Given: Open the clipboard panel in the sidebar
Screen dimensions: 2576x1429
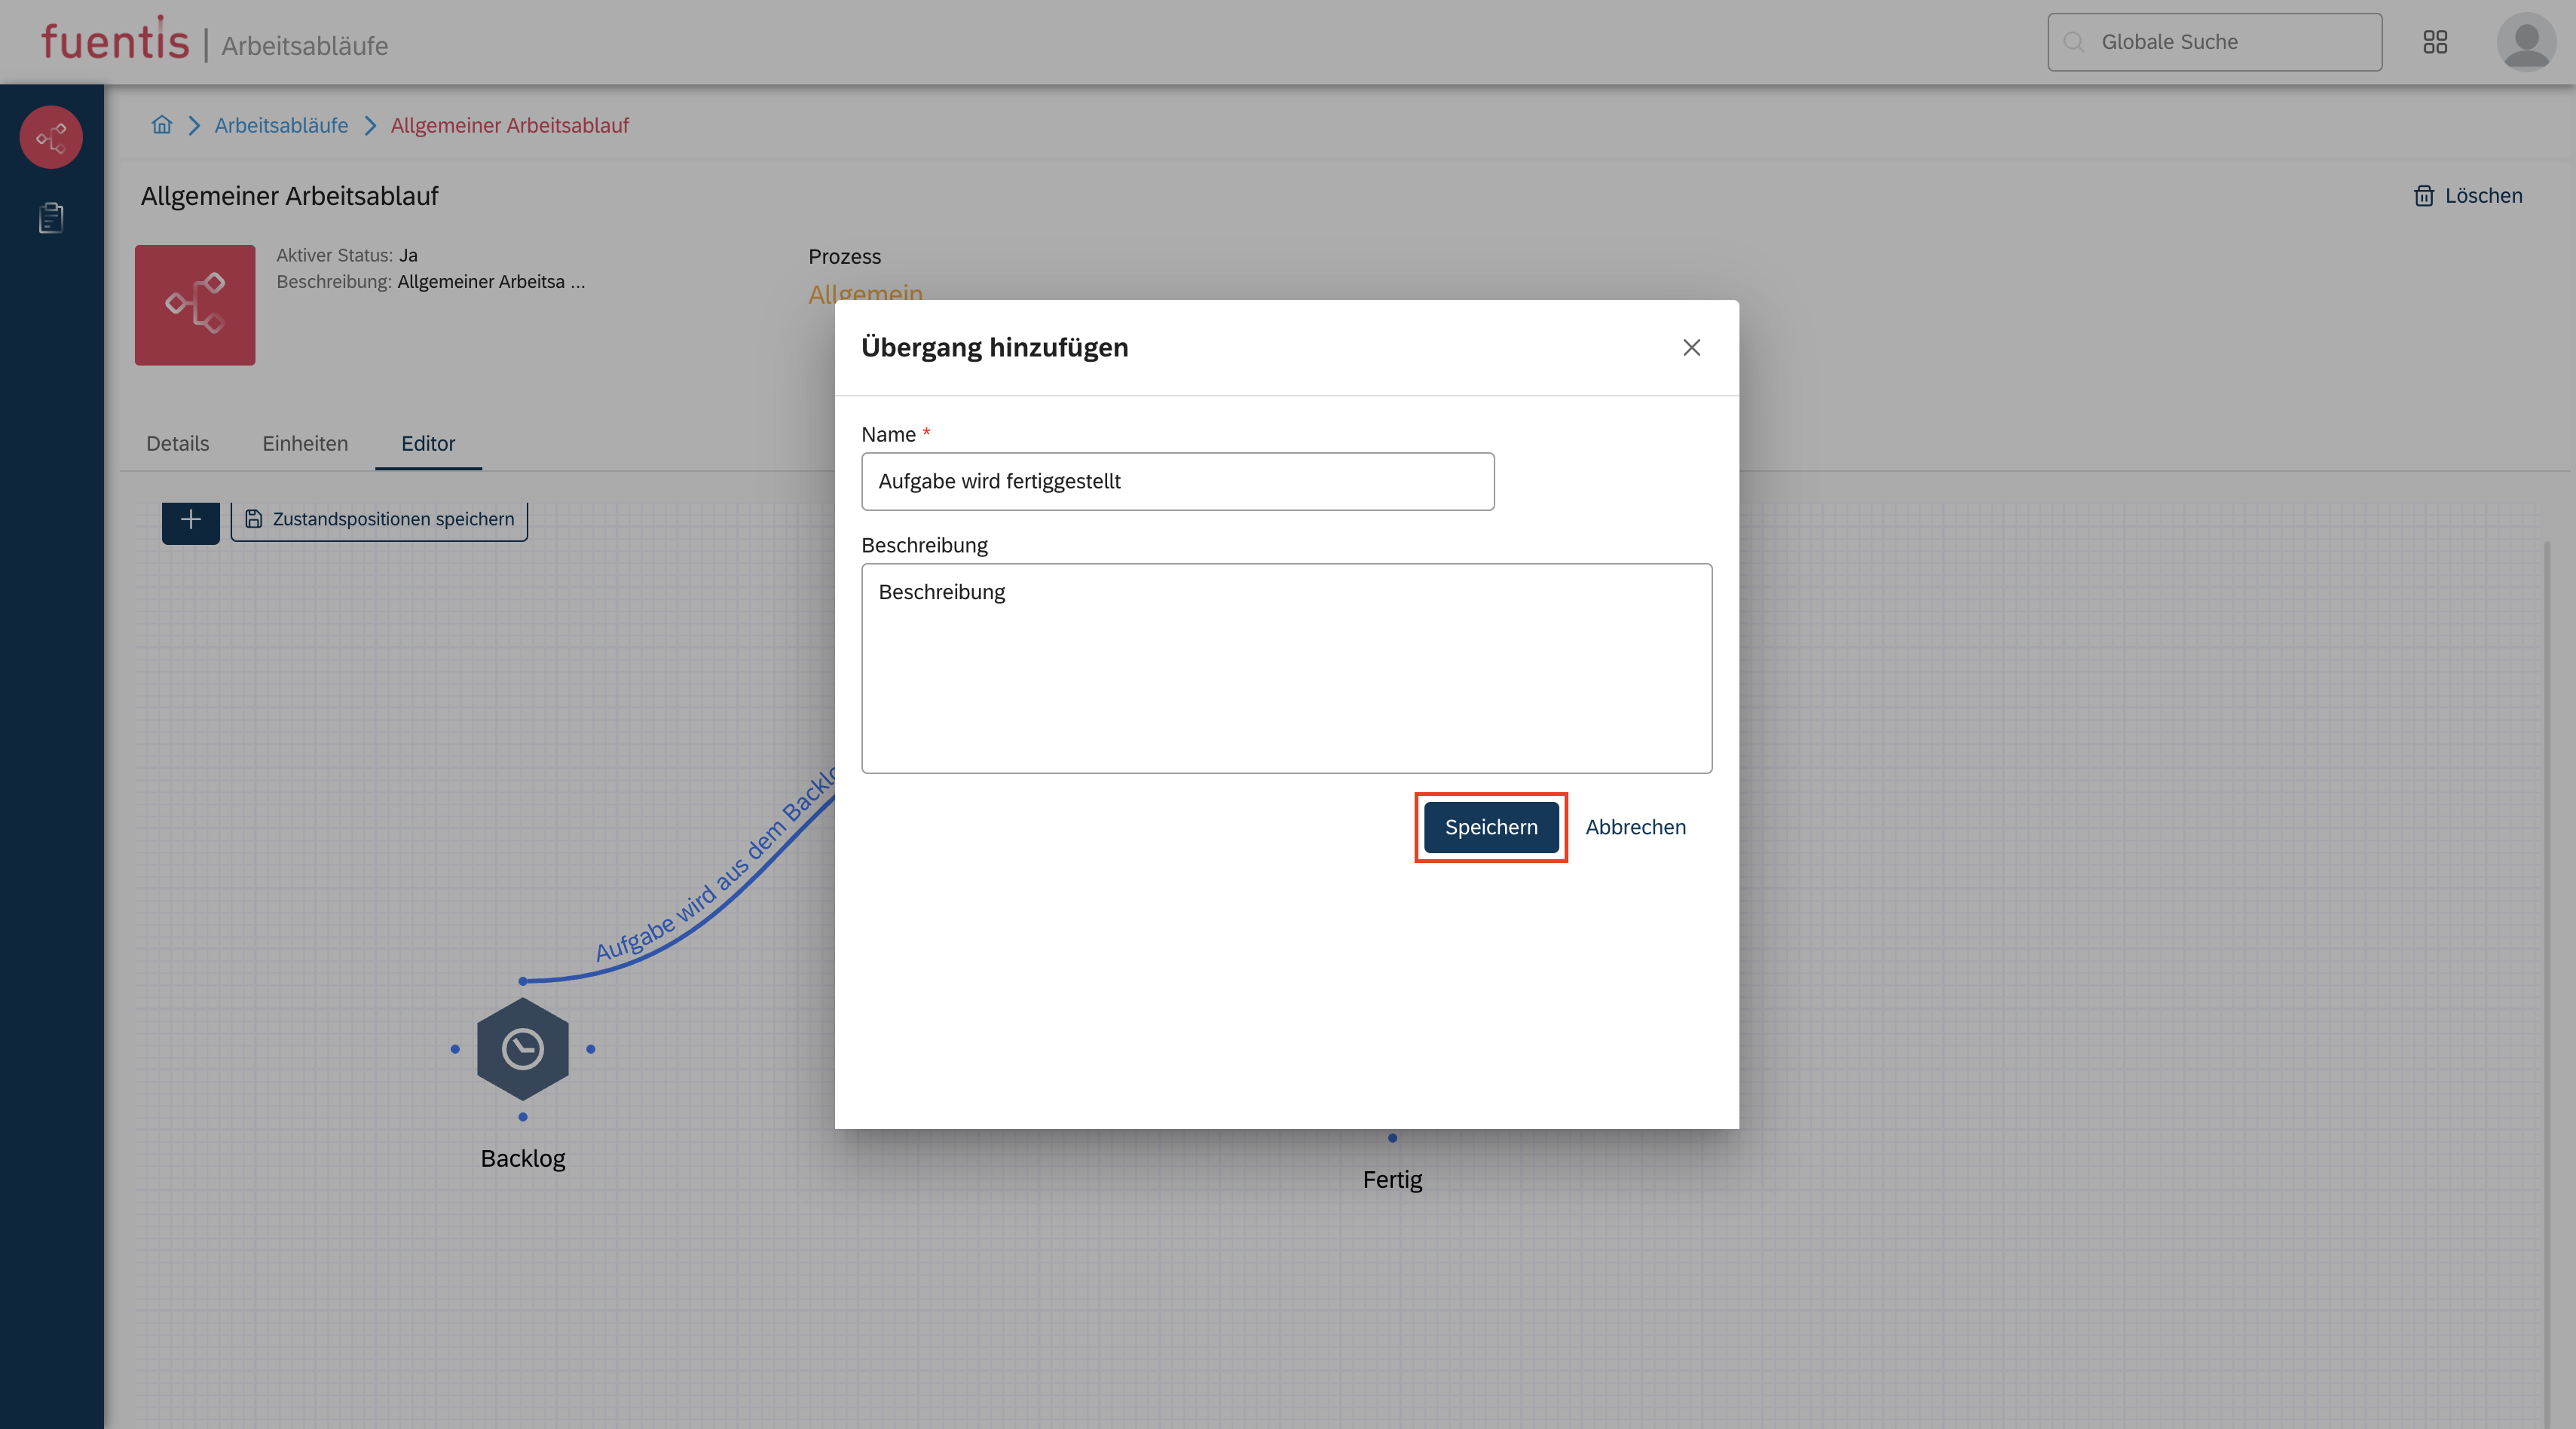Looking at the screenshot, I should click(50, 218).
